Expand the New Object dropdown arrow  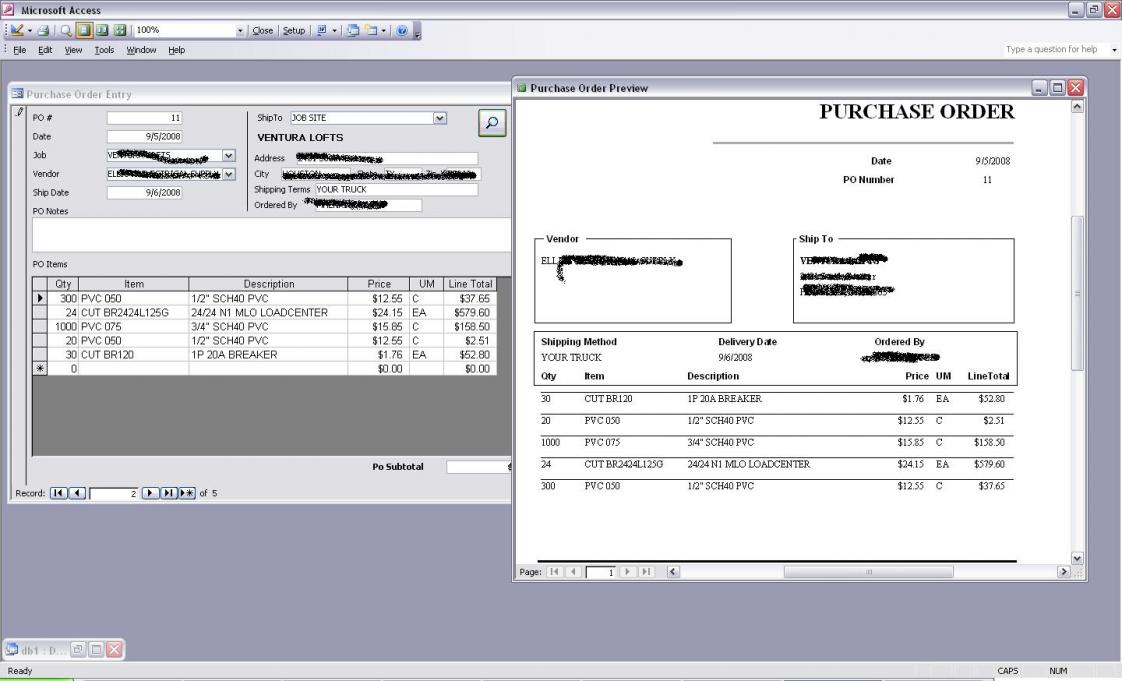click(x=384, y=31)
